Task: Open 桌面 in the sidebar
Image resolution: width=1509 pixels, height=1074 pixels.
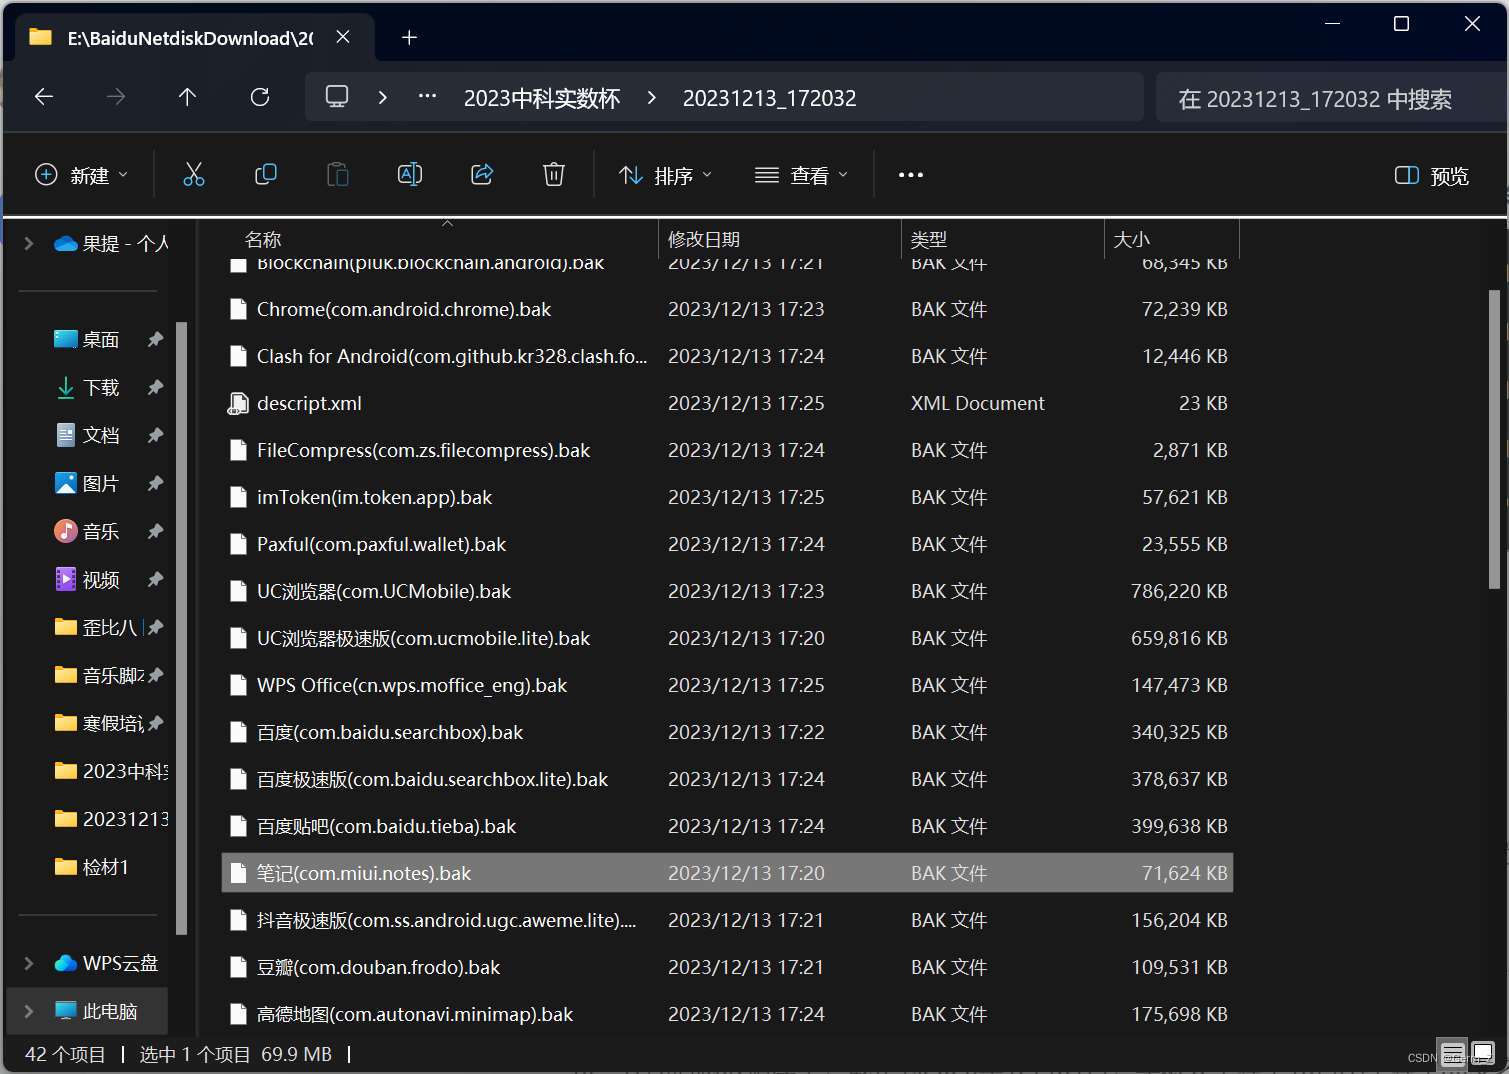Action: pyautogui.click(x=100, y=340)
